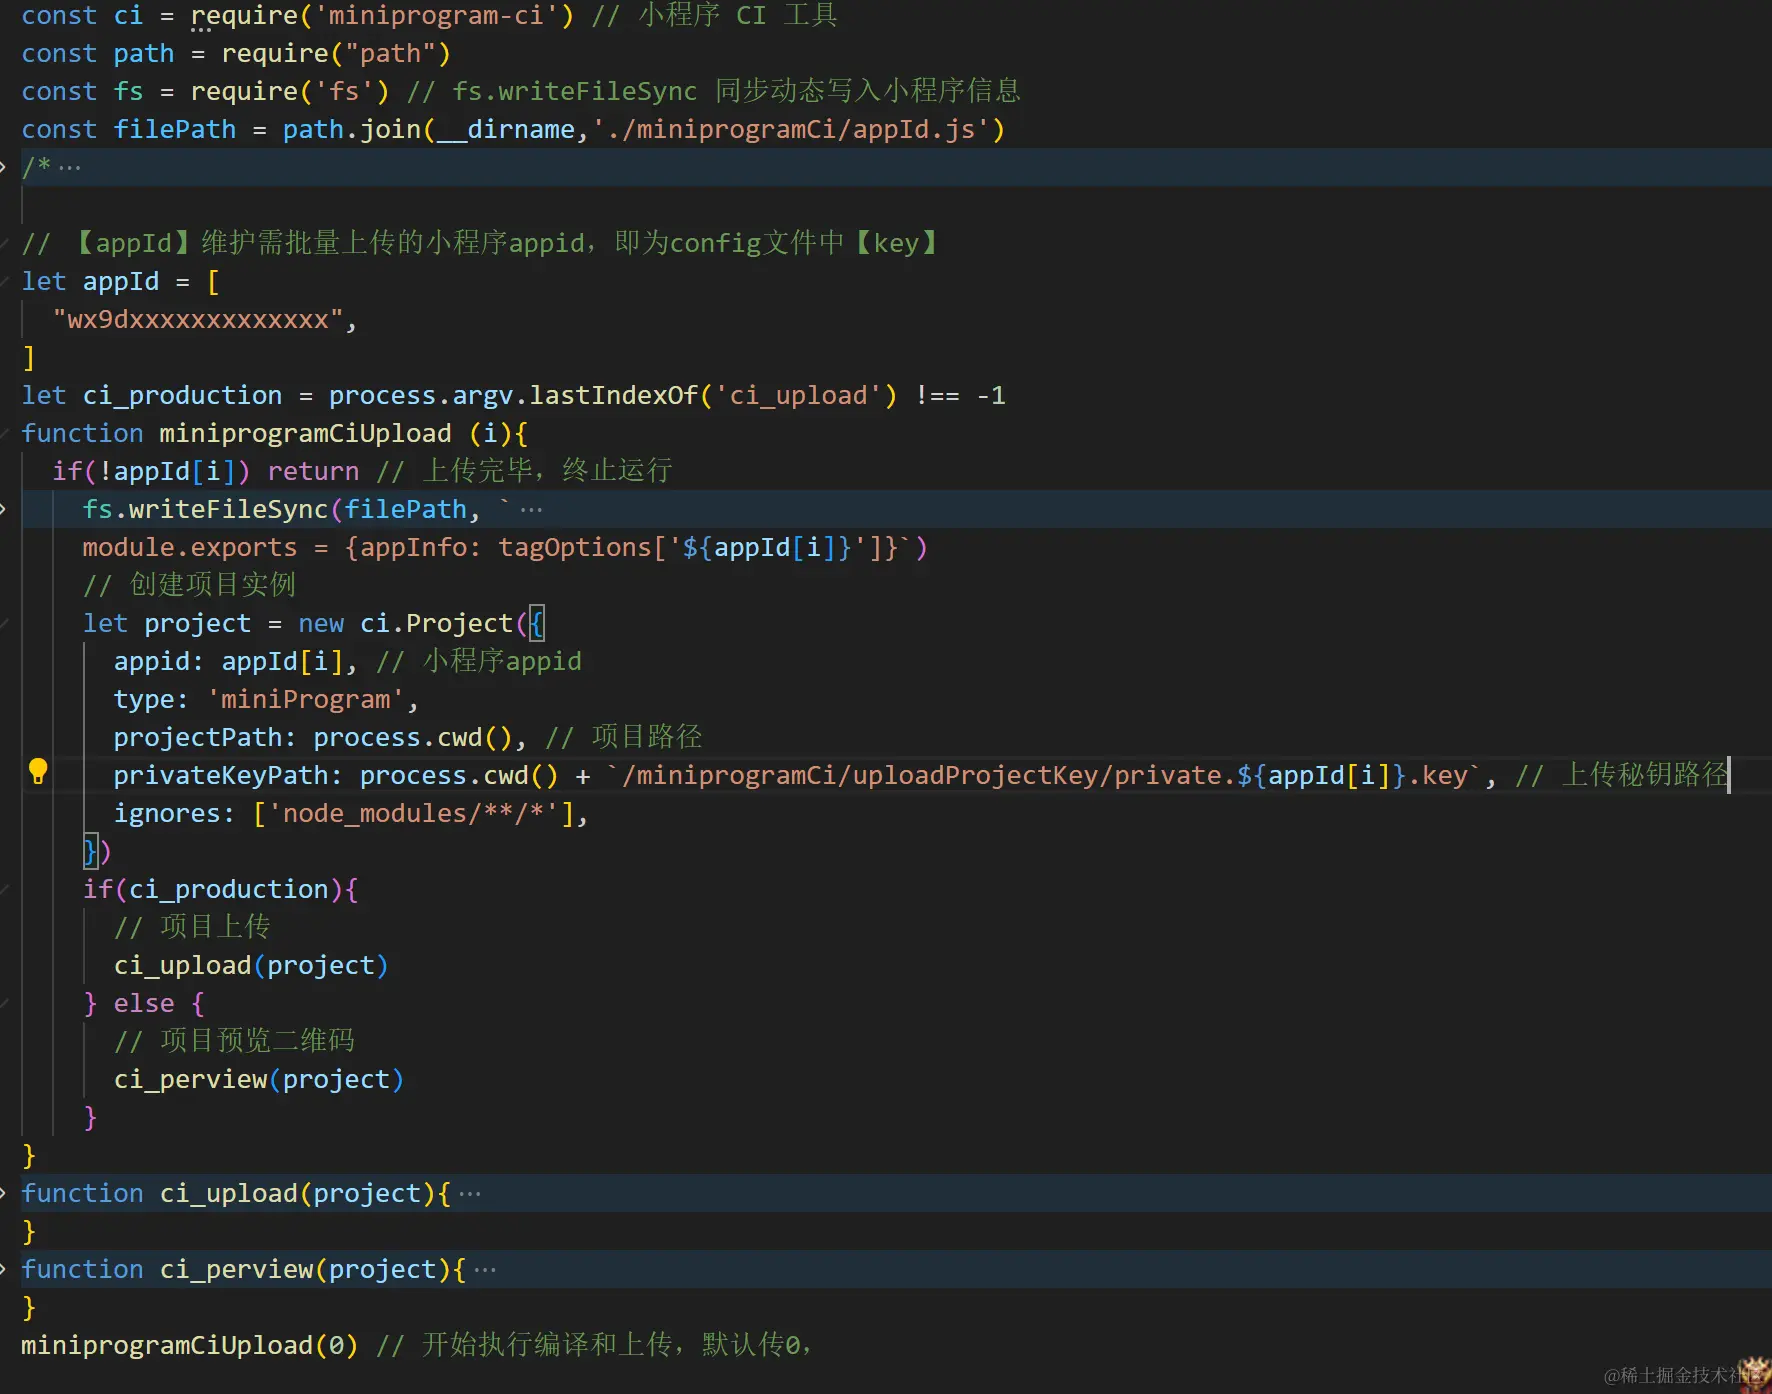Click the lightbulb quick-fix icon beside privateKeyPath
Screen dimensions: 1772x1394
[x=38, y=771]
